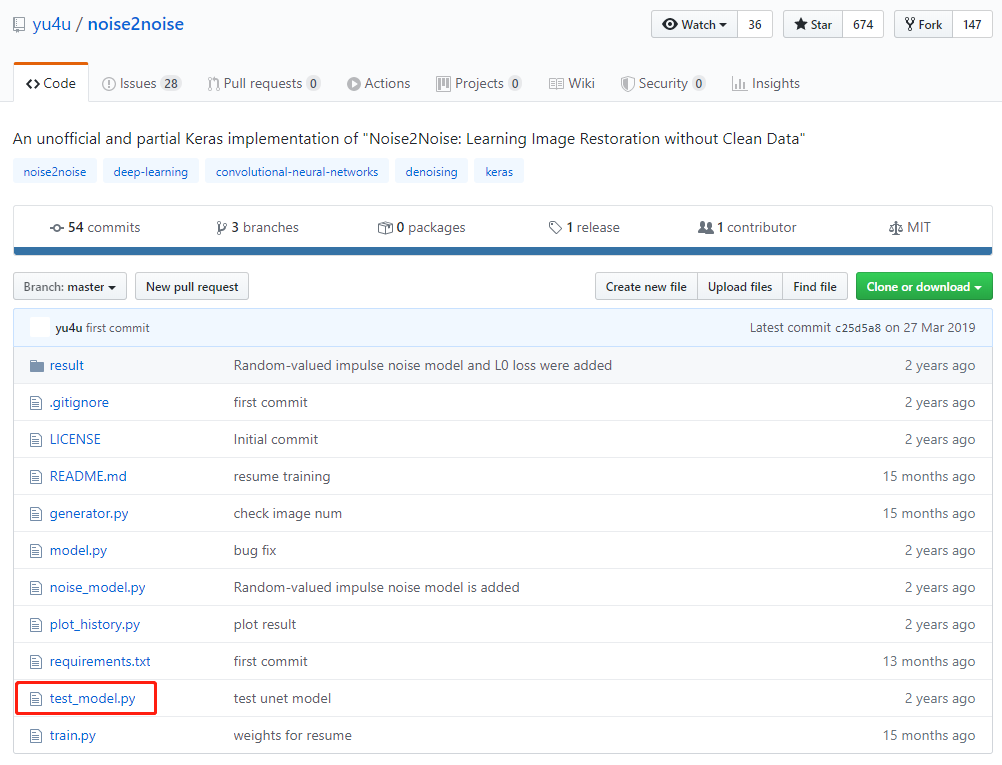Click the file icon beside model.py
1002x765 pixels.
(36, 551)
